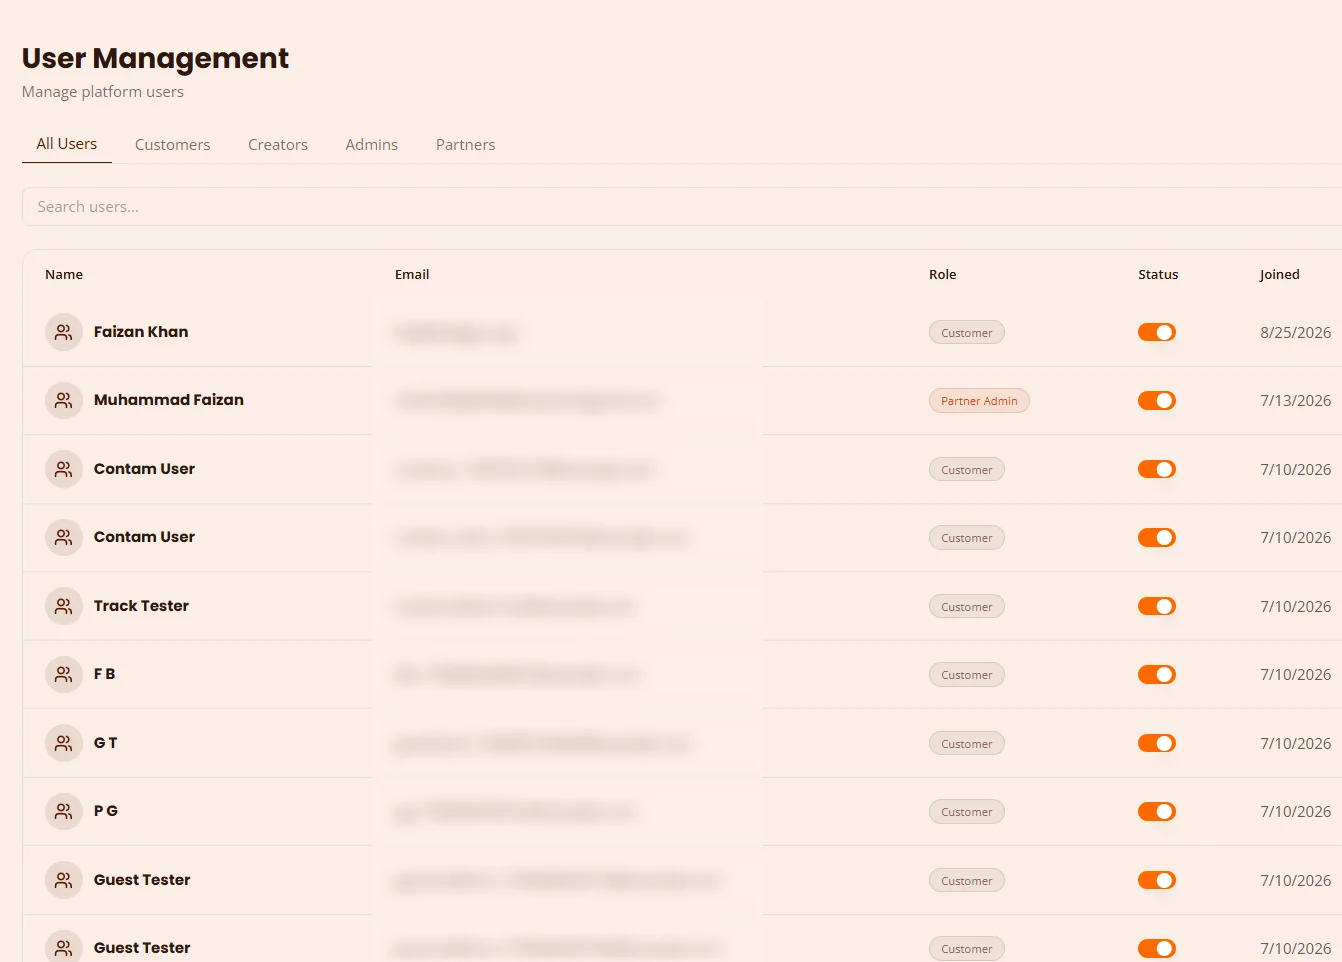1342x962 pixels.
Task: Turn off Track Tester's status switch
Action: point(1157,606)
